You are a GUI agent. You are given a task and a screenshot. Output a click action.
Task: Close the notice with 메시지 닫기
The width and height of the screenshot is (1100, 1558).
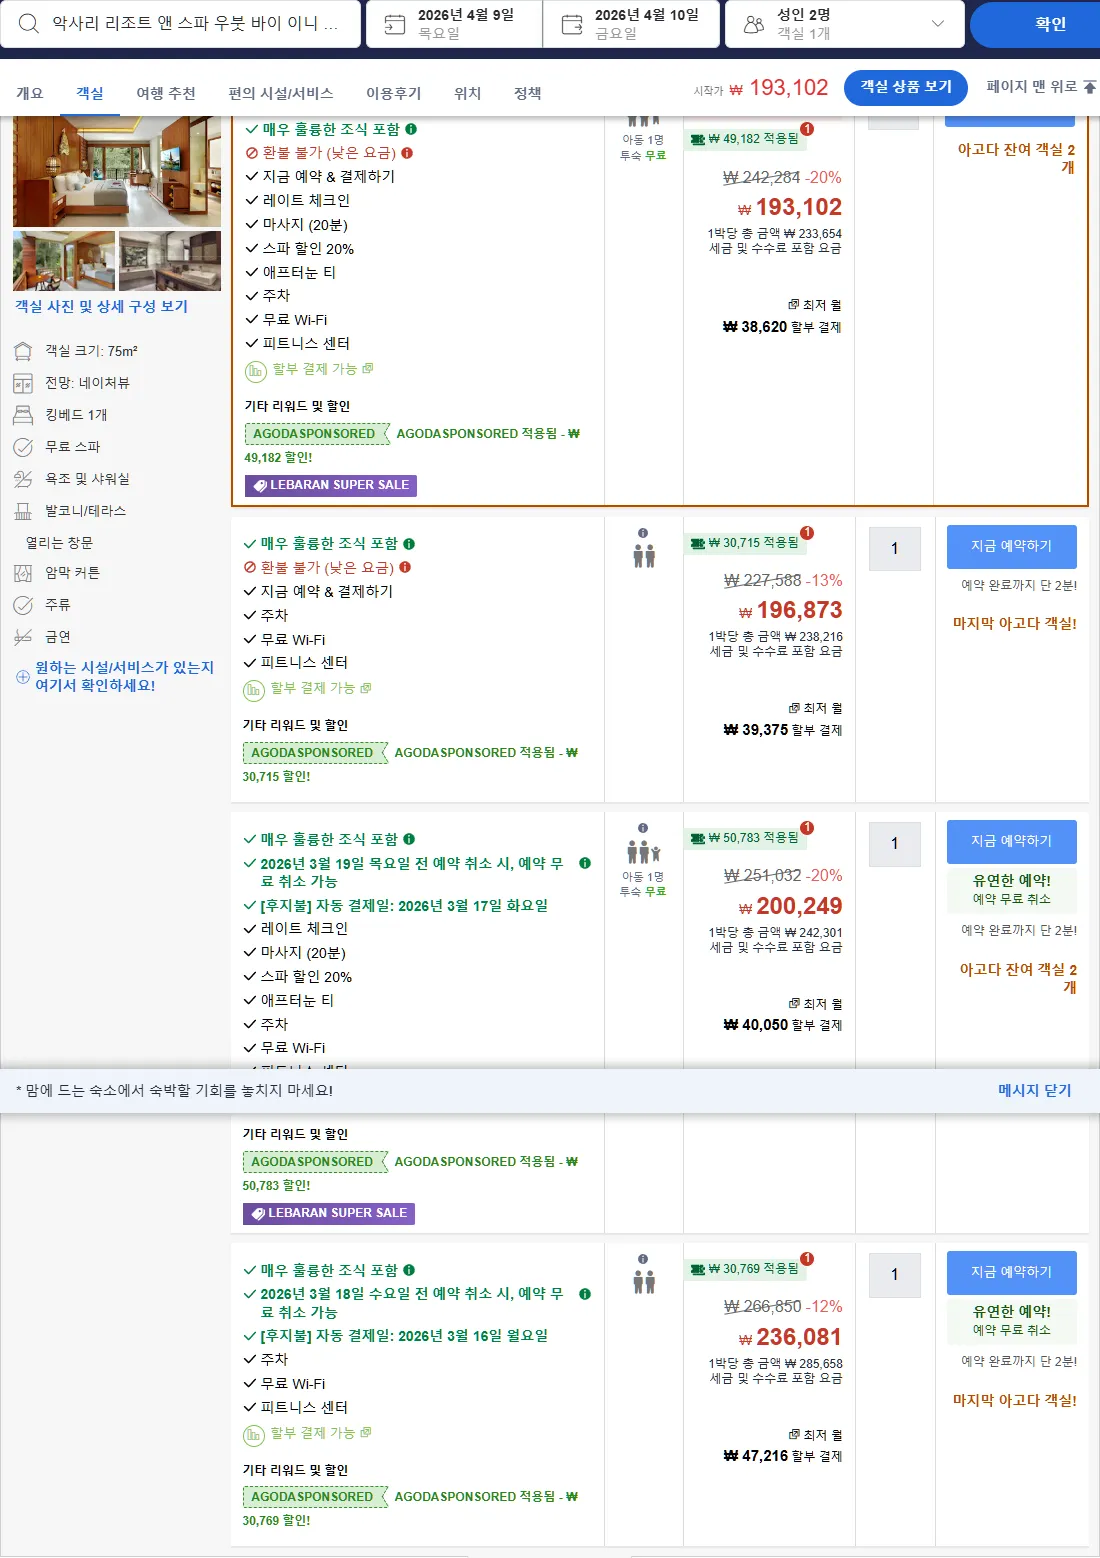pyautogui.click(x=1034, y=1090)
